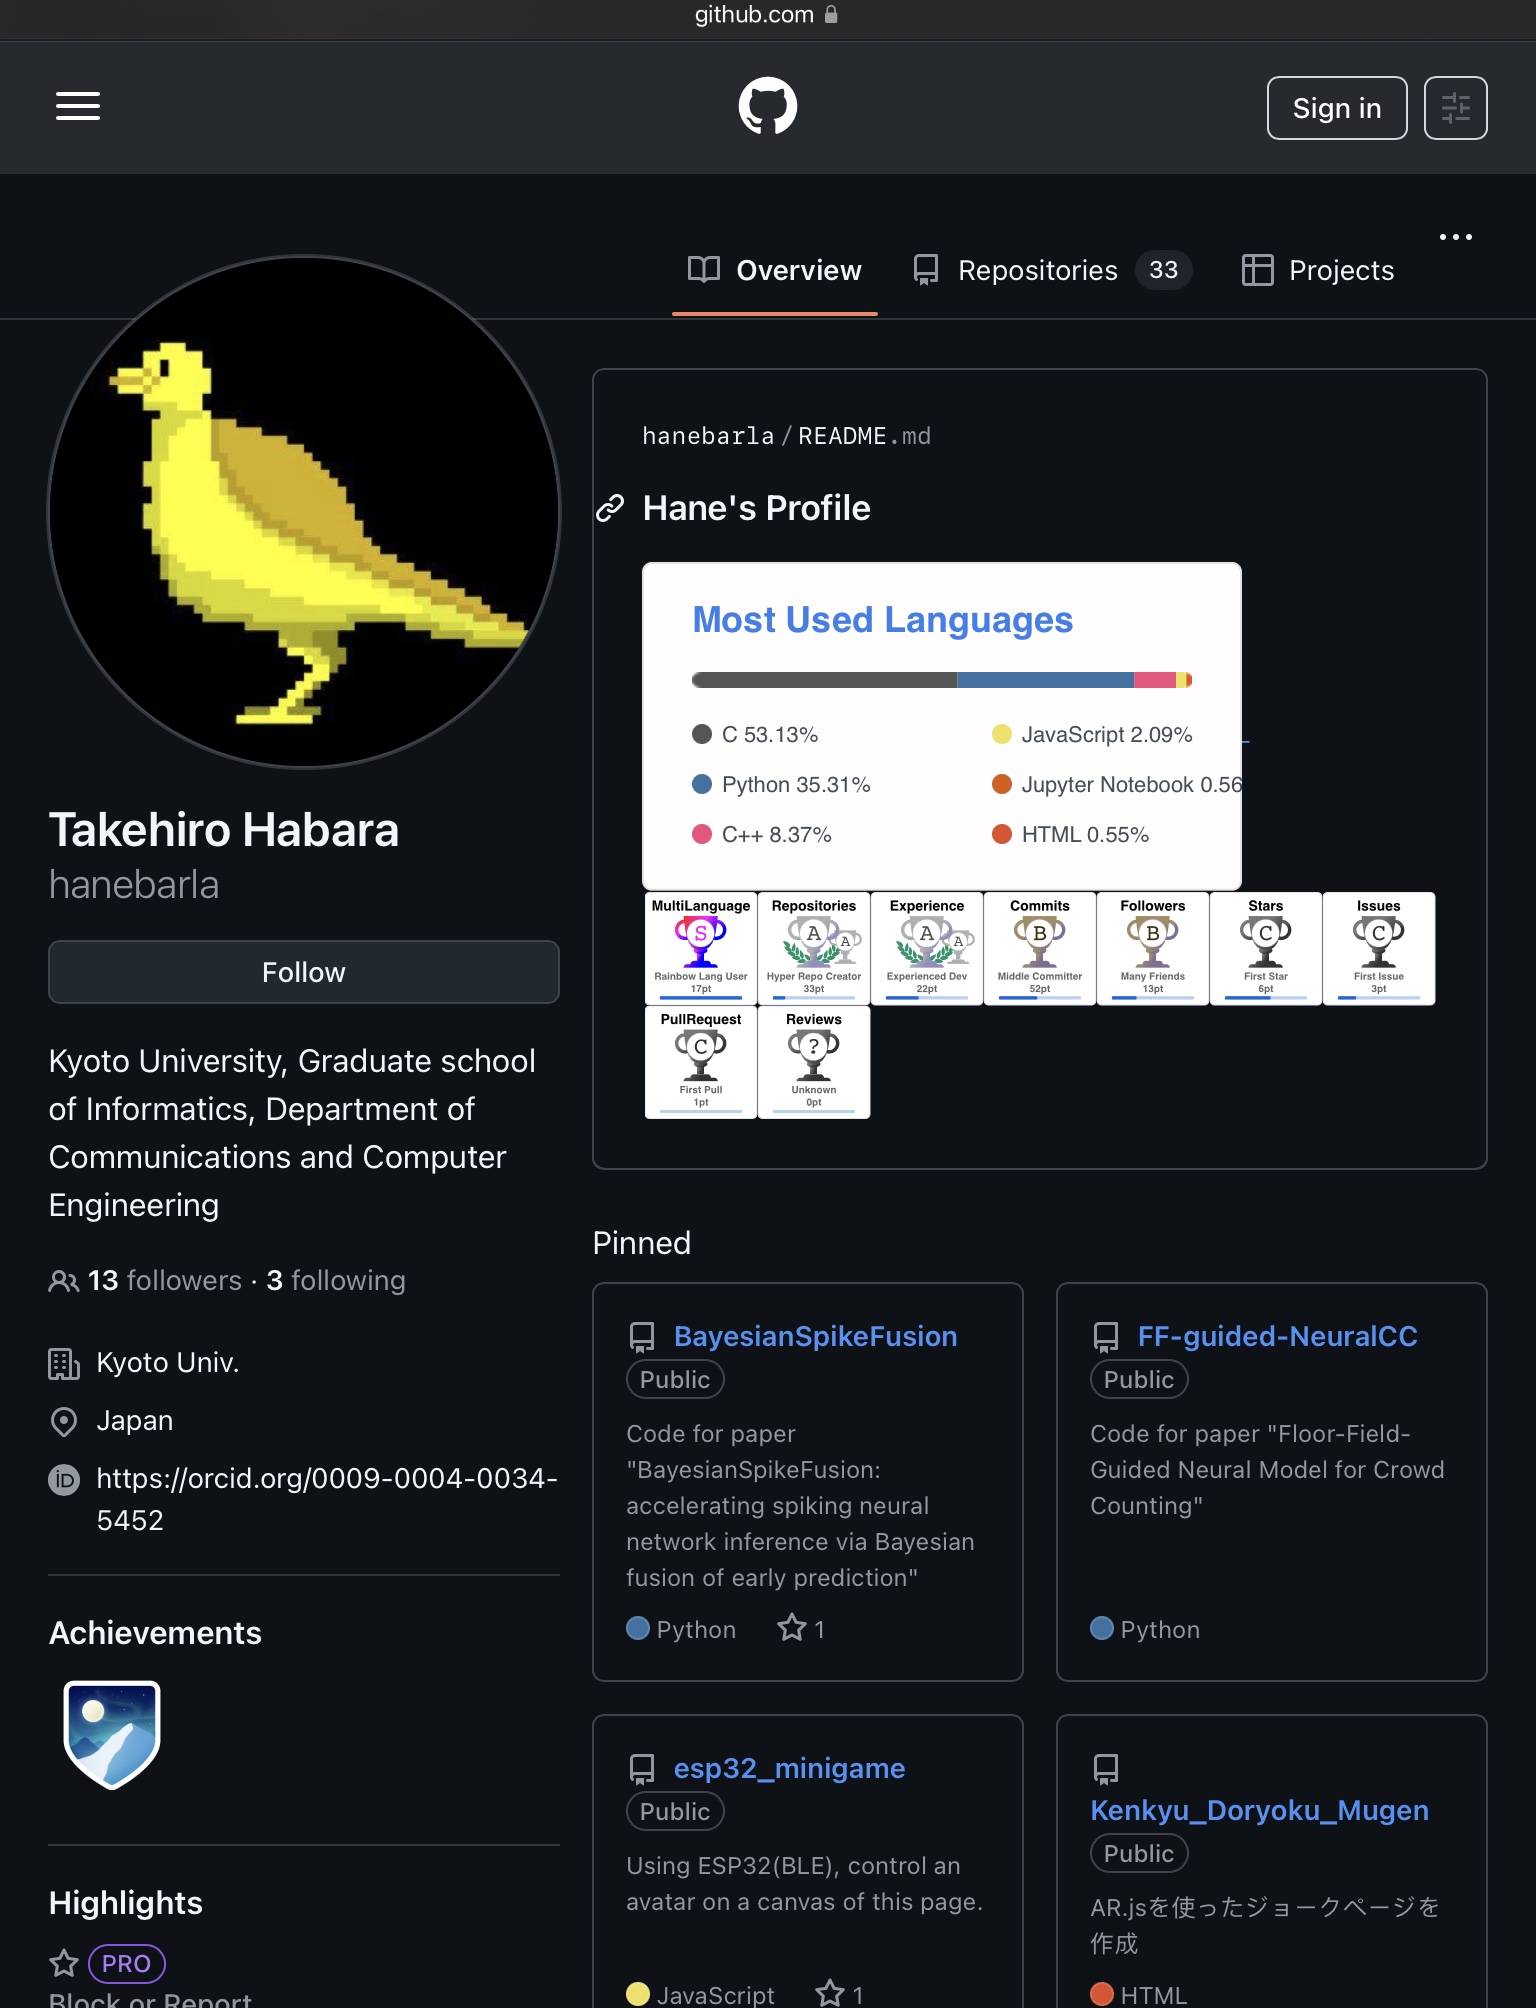Select the Overview tab

pos(775,270)
